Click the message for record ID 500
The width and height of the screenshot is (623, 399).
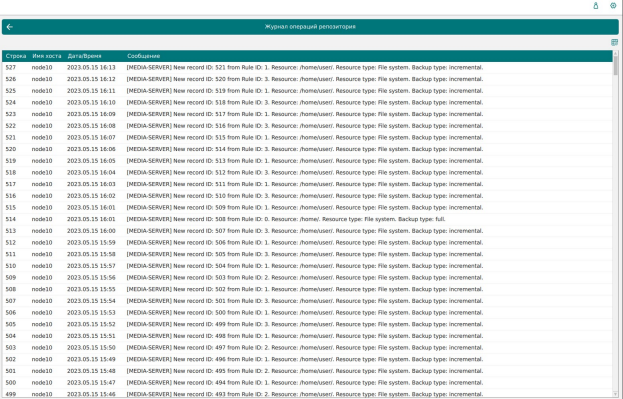pos(305,313)
